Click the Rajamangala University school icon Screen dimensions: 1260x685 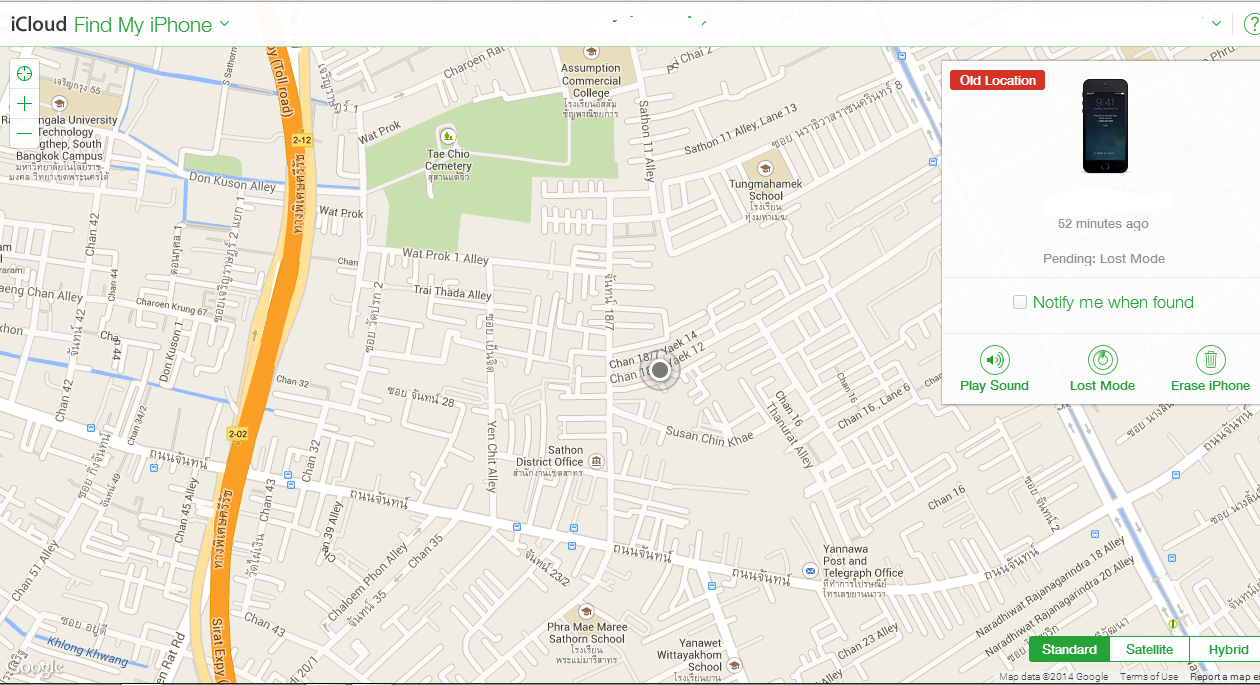59,103
